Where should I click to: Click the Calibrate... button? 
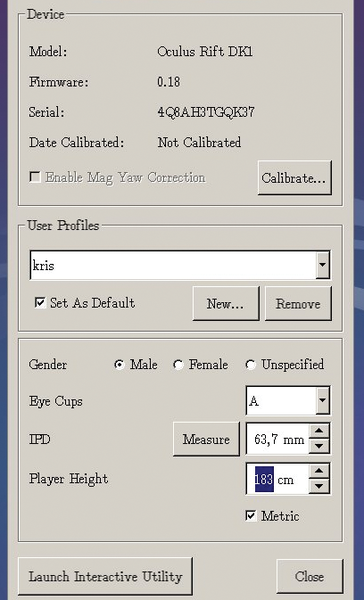tap(294, 178)
